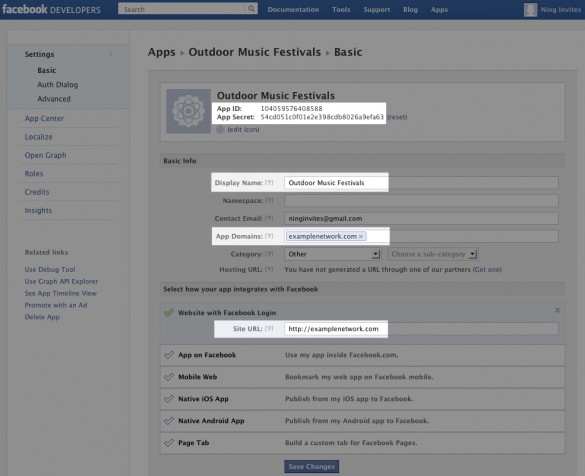Open Insights in sidebar
The height and width of the screenshot is (476, 585).
(x=38, y=210)
